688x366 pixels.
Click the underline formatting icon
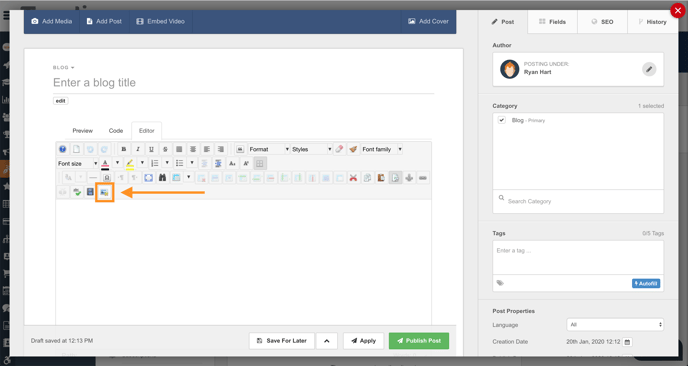151,149
